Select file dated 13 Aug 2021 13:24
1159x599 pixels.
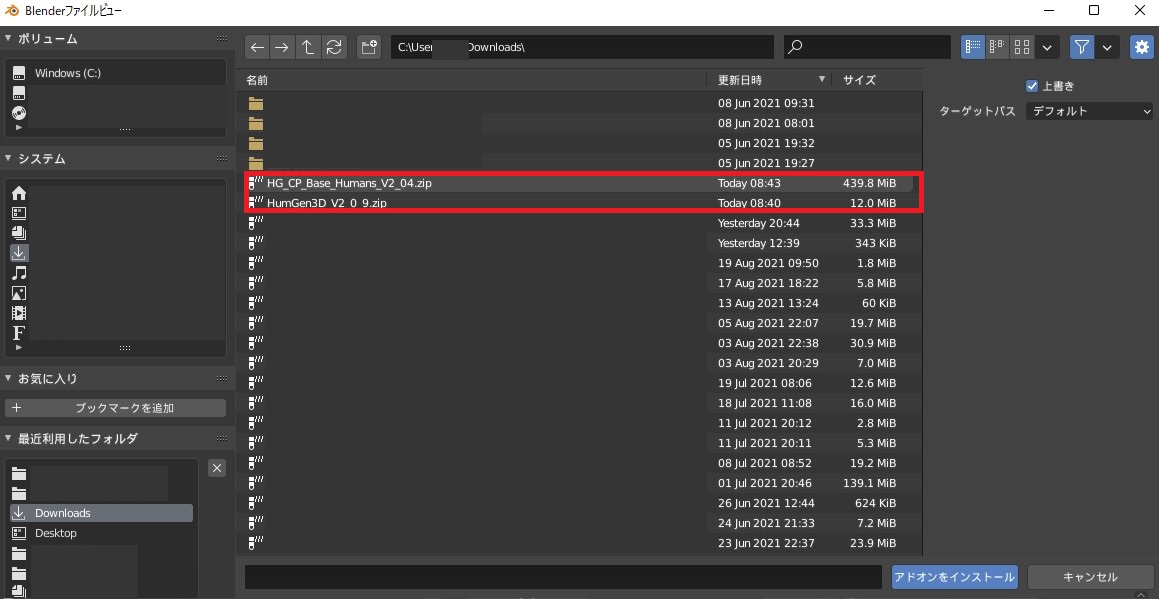[580, 303]
